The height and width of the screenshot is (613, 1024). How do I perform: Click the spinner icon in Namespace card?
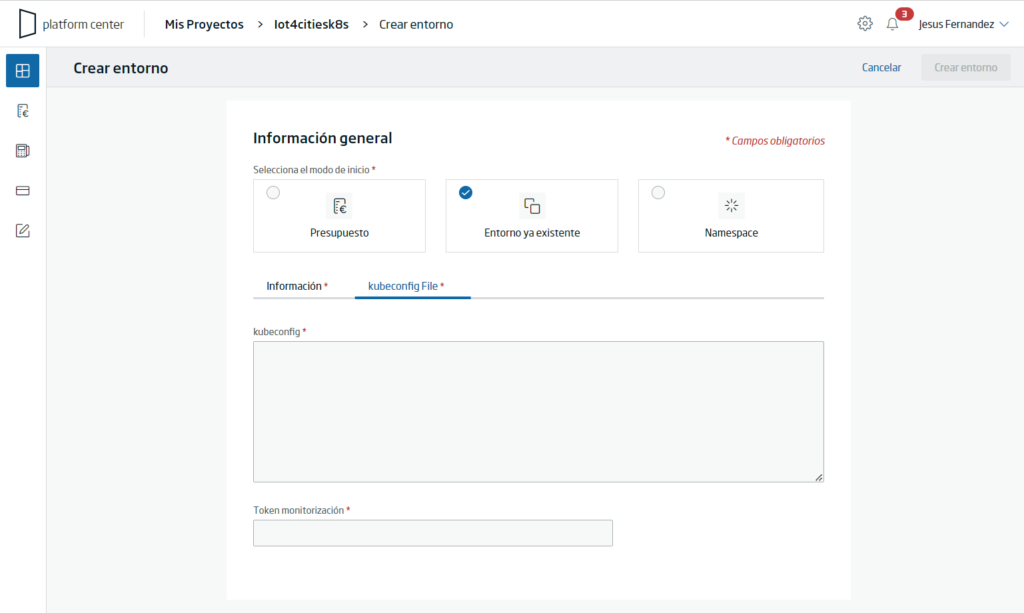(731, 206)
